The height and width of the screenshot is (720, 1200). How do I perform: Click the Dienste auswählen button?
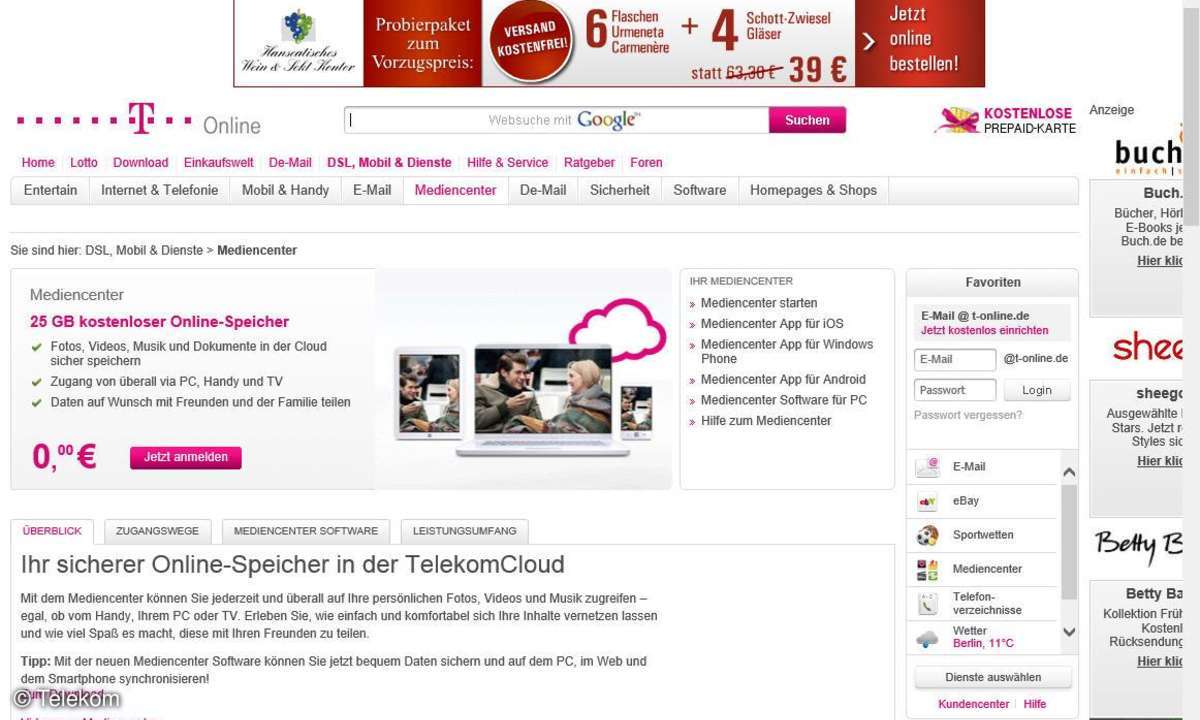click(993, 677)
